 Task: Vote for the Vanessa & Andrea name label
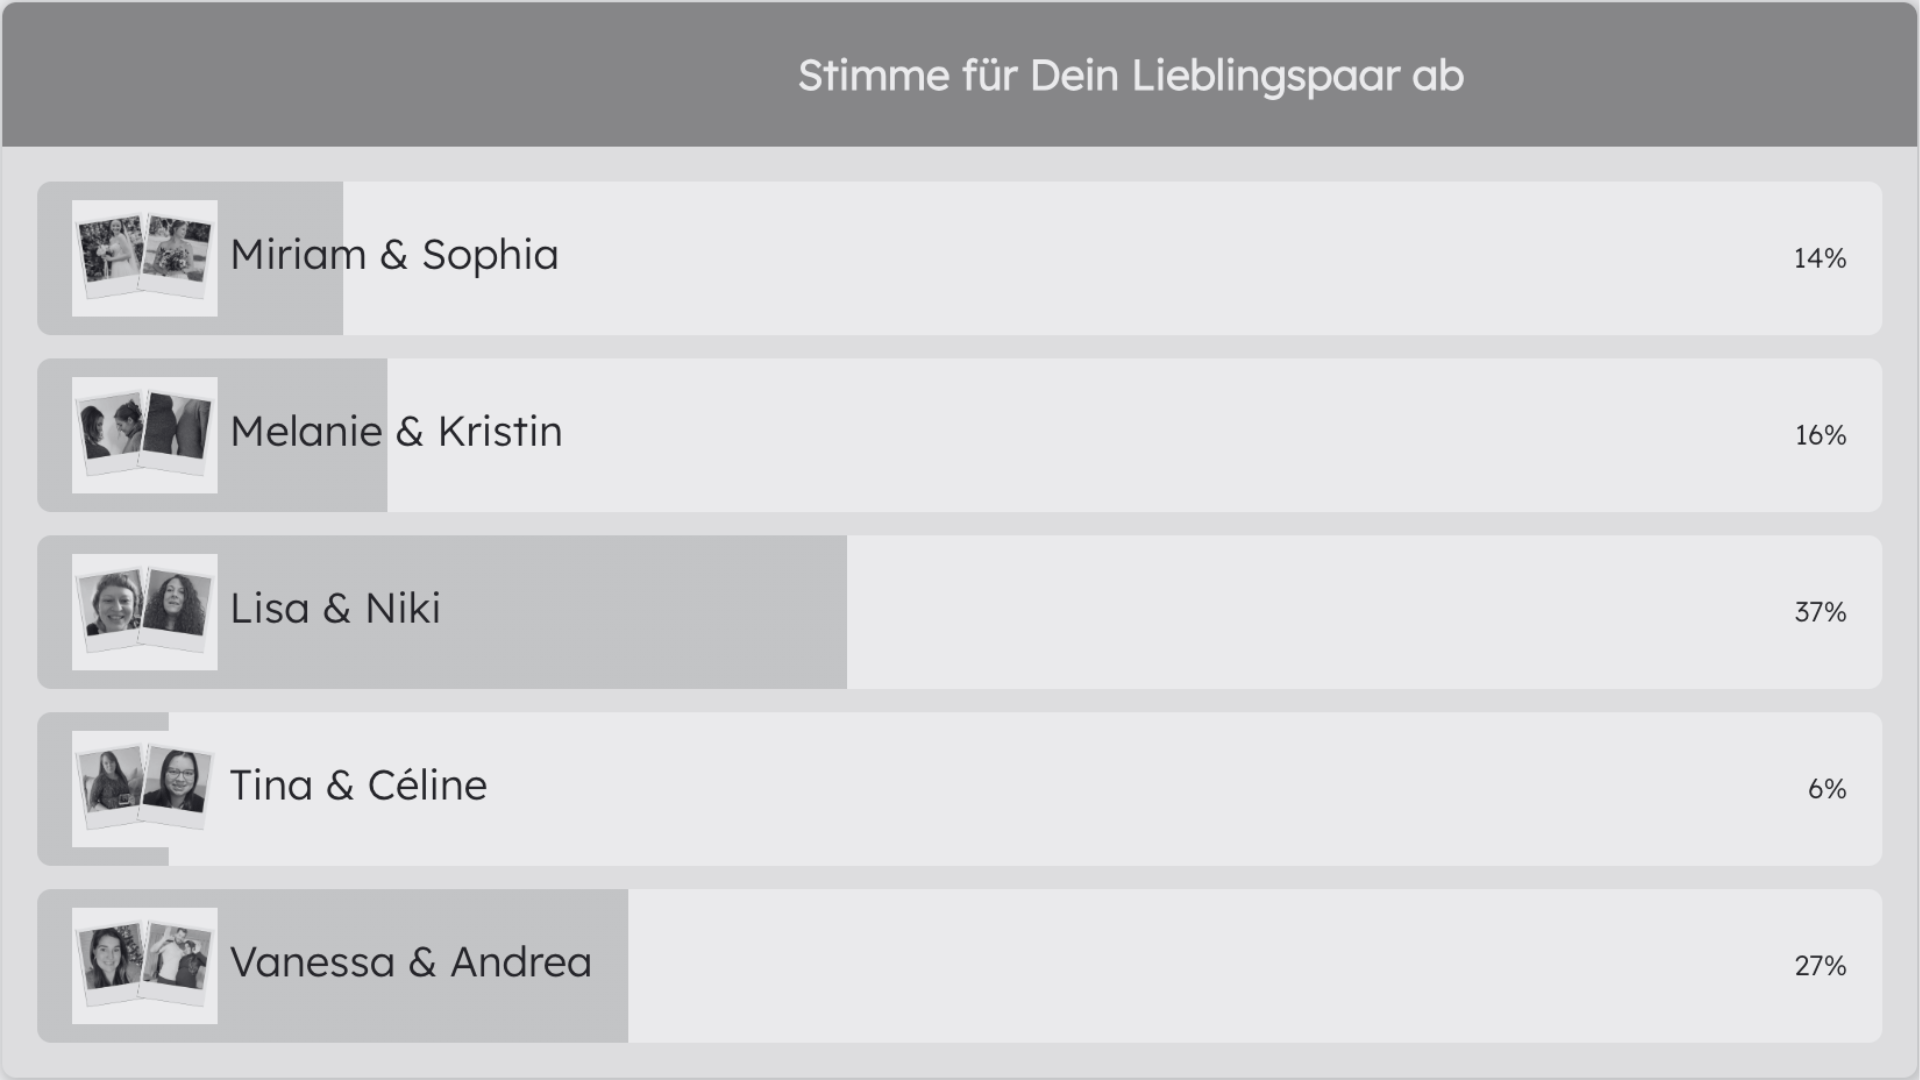click(x=411, y=963)
